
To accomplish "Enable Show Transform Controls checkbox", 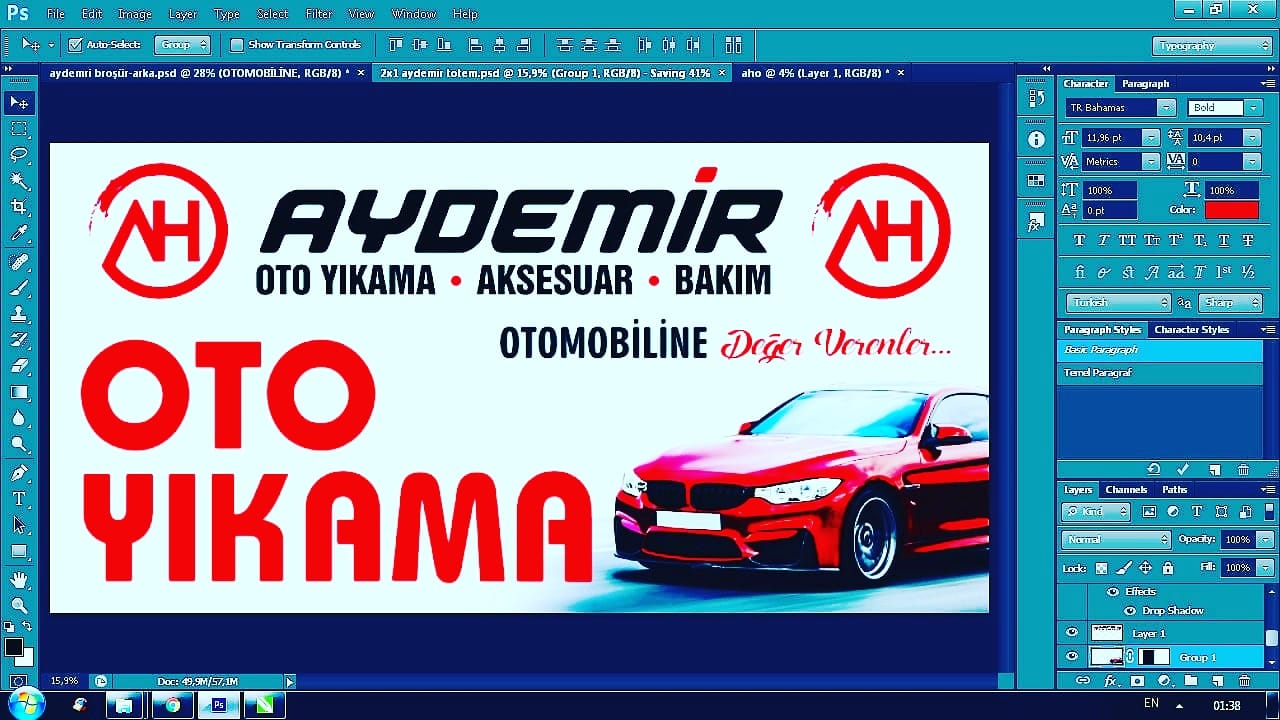I will pos(237,45).
